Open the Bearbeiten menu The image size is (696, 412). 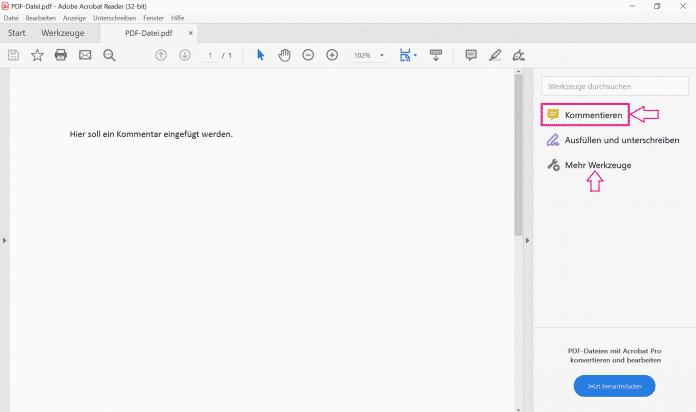(40, 18)
